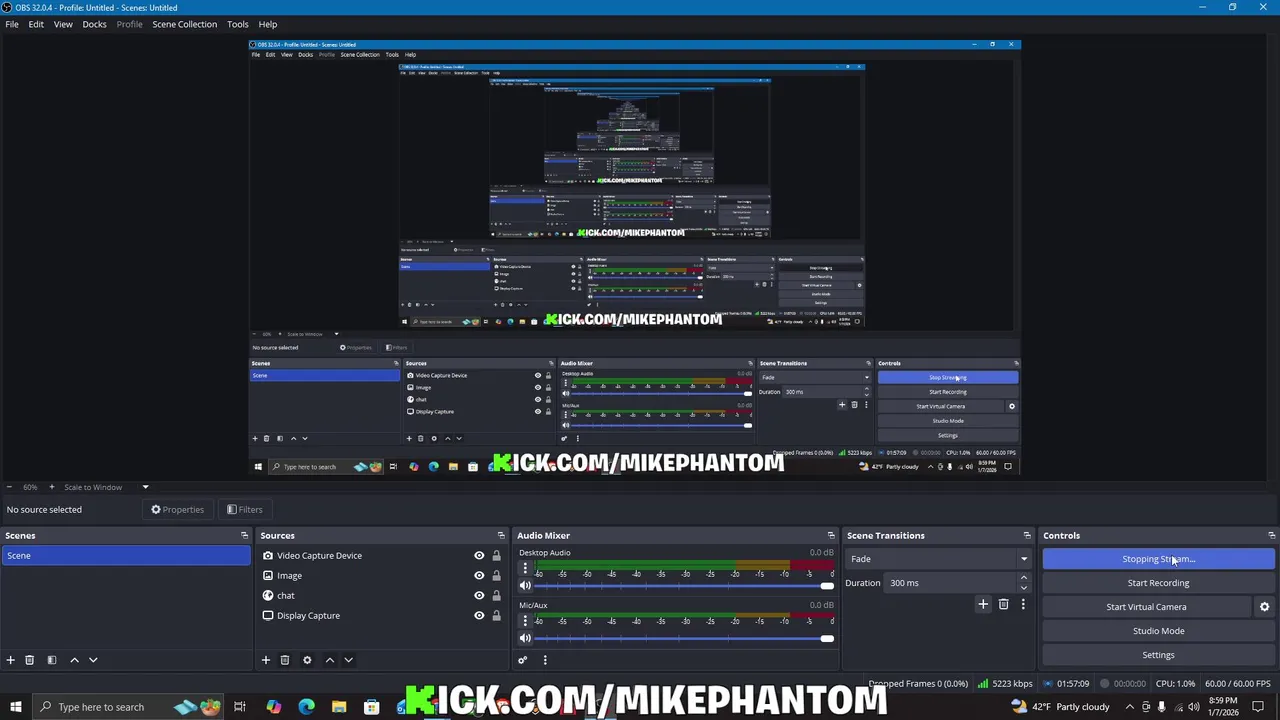Undock the Sources panel
The height and width of the screenshot is (720, 1280).
click(501, 536)
